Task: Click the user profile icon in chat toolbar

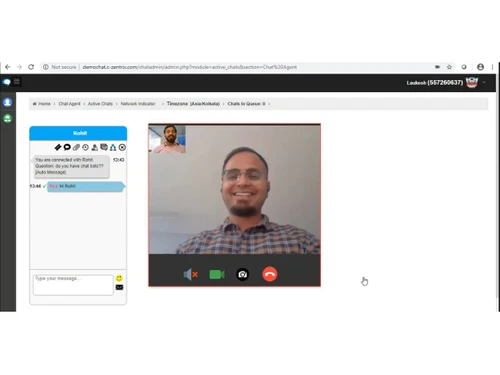Action: point(95,147)
